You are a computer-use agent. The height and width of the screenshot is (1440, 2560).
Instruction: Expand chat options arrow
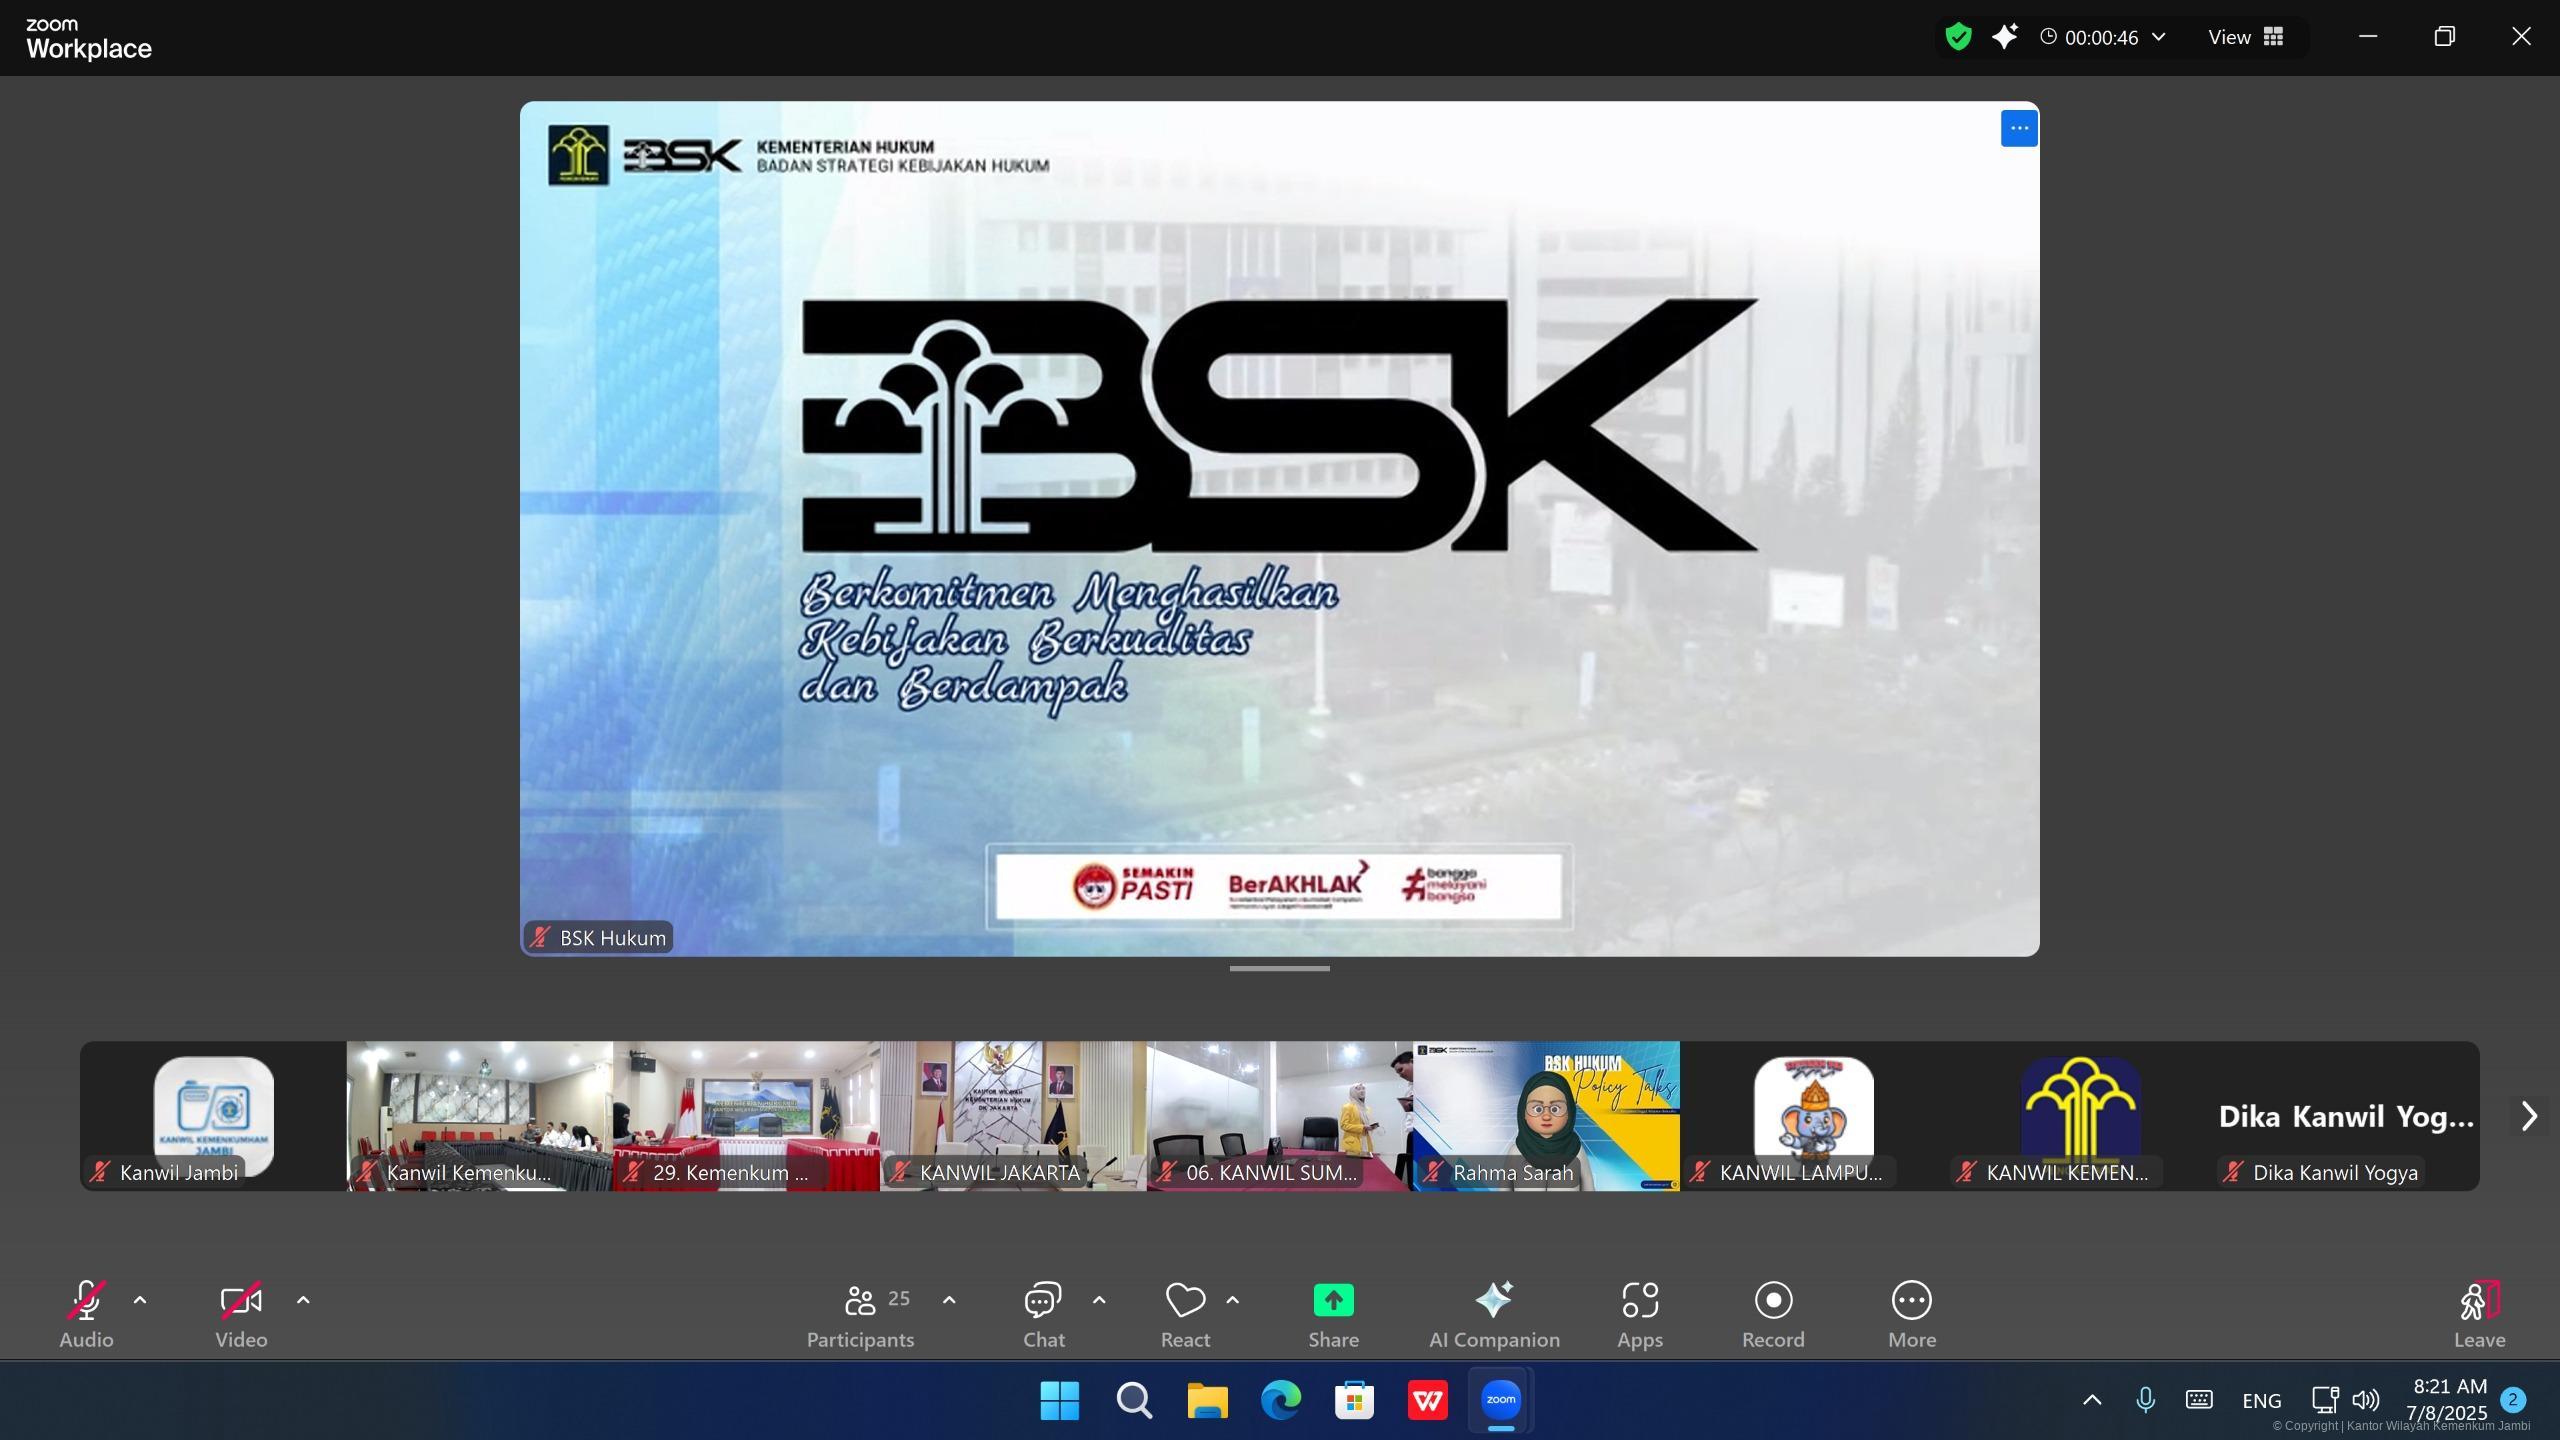1099,1300
